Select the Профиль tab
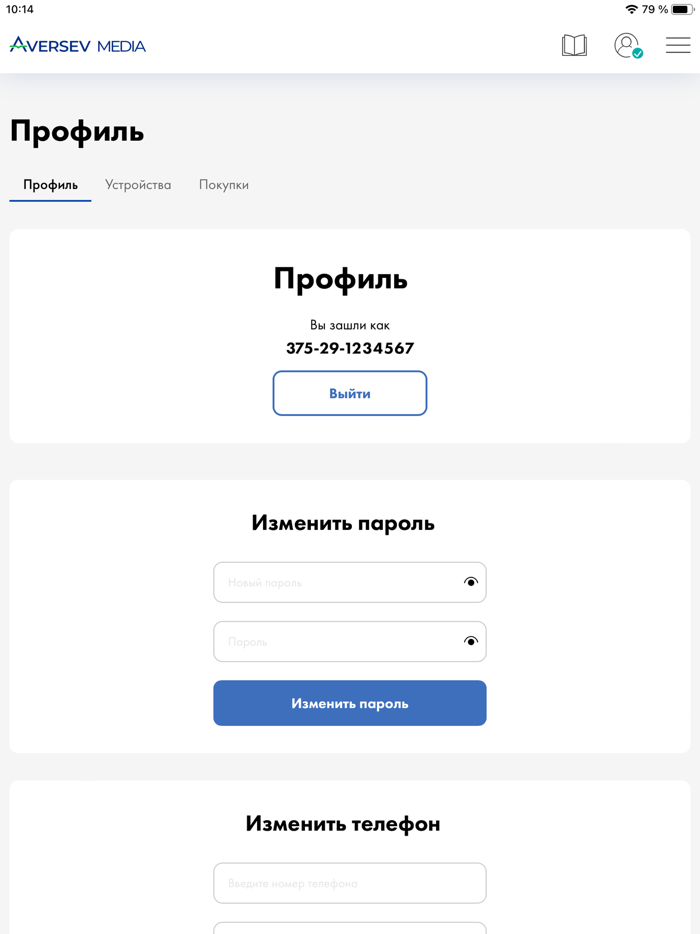Viewport: 700px width, 934px height. [49, 185]
